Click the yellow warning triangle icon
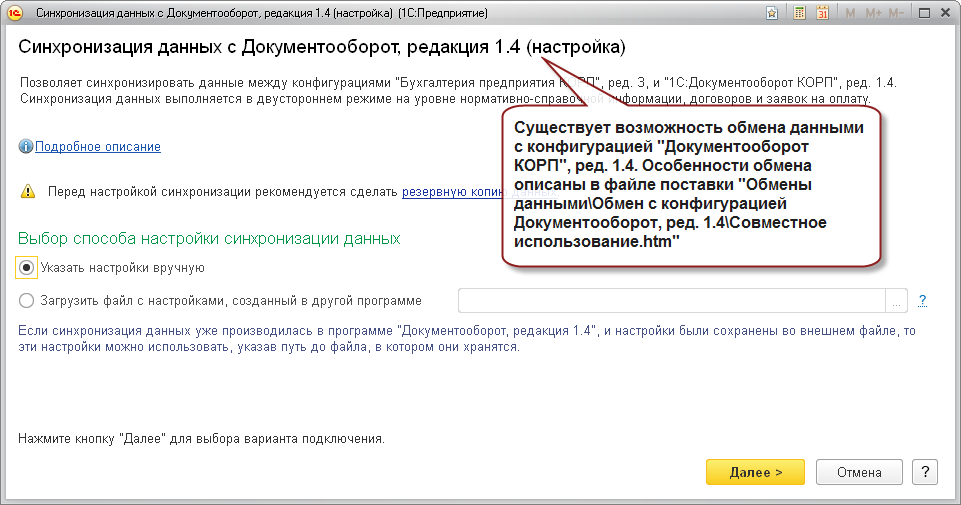 point(28,191)
